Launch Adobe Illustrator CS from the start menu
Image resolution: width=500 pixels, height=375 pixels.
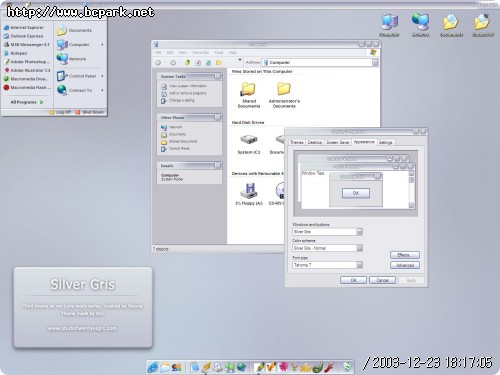pyautogui.click(x=27, y=70)
